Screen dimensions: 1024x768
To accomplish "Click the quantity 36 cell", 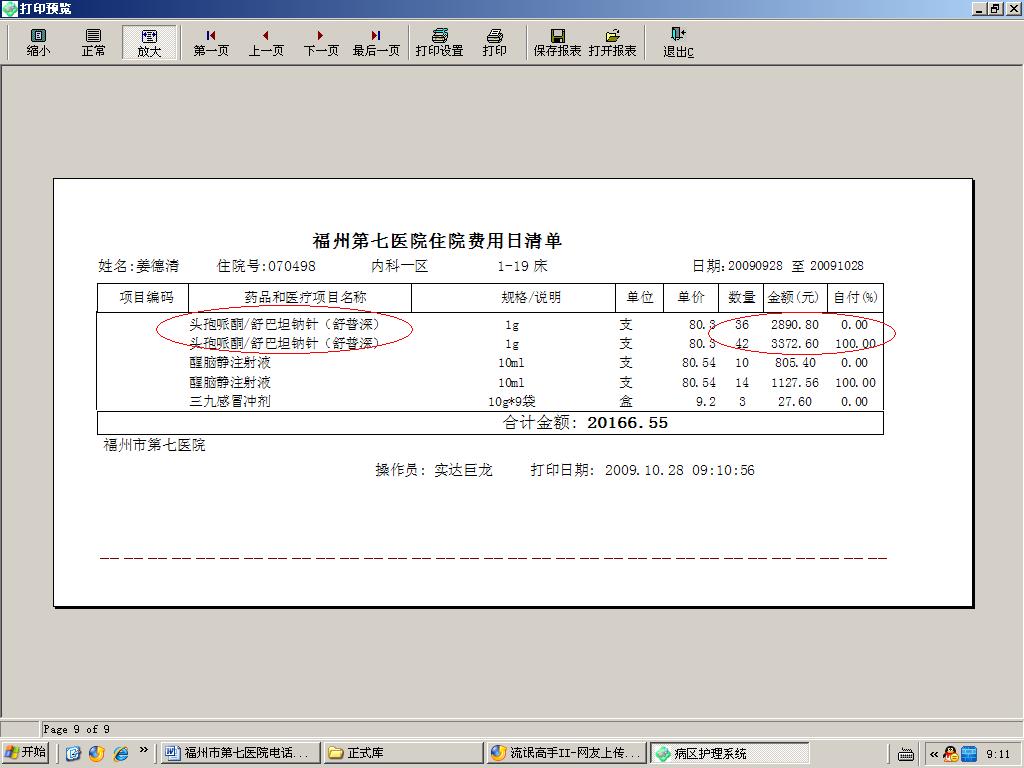I will [742, 325].
